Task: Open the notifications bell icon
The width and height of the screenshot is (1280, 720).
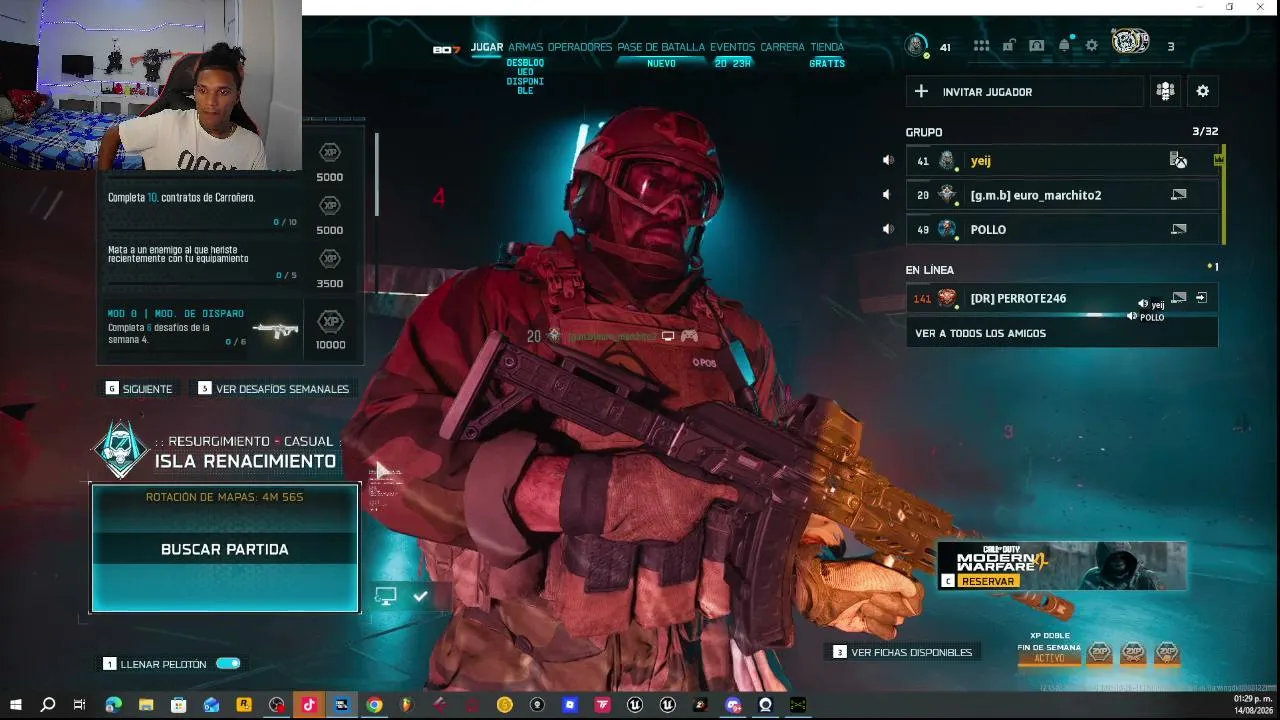Action: click(x=1065, y=46)
